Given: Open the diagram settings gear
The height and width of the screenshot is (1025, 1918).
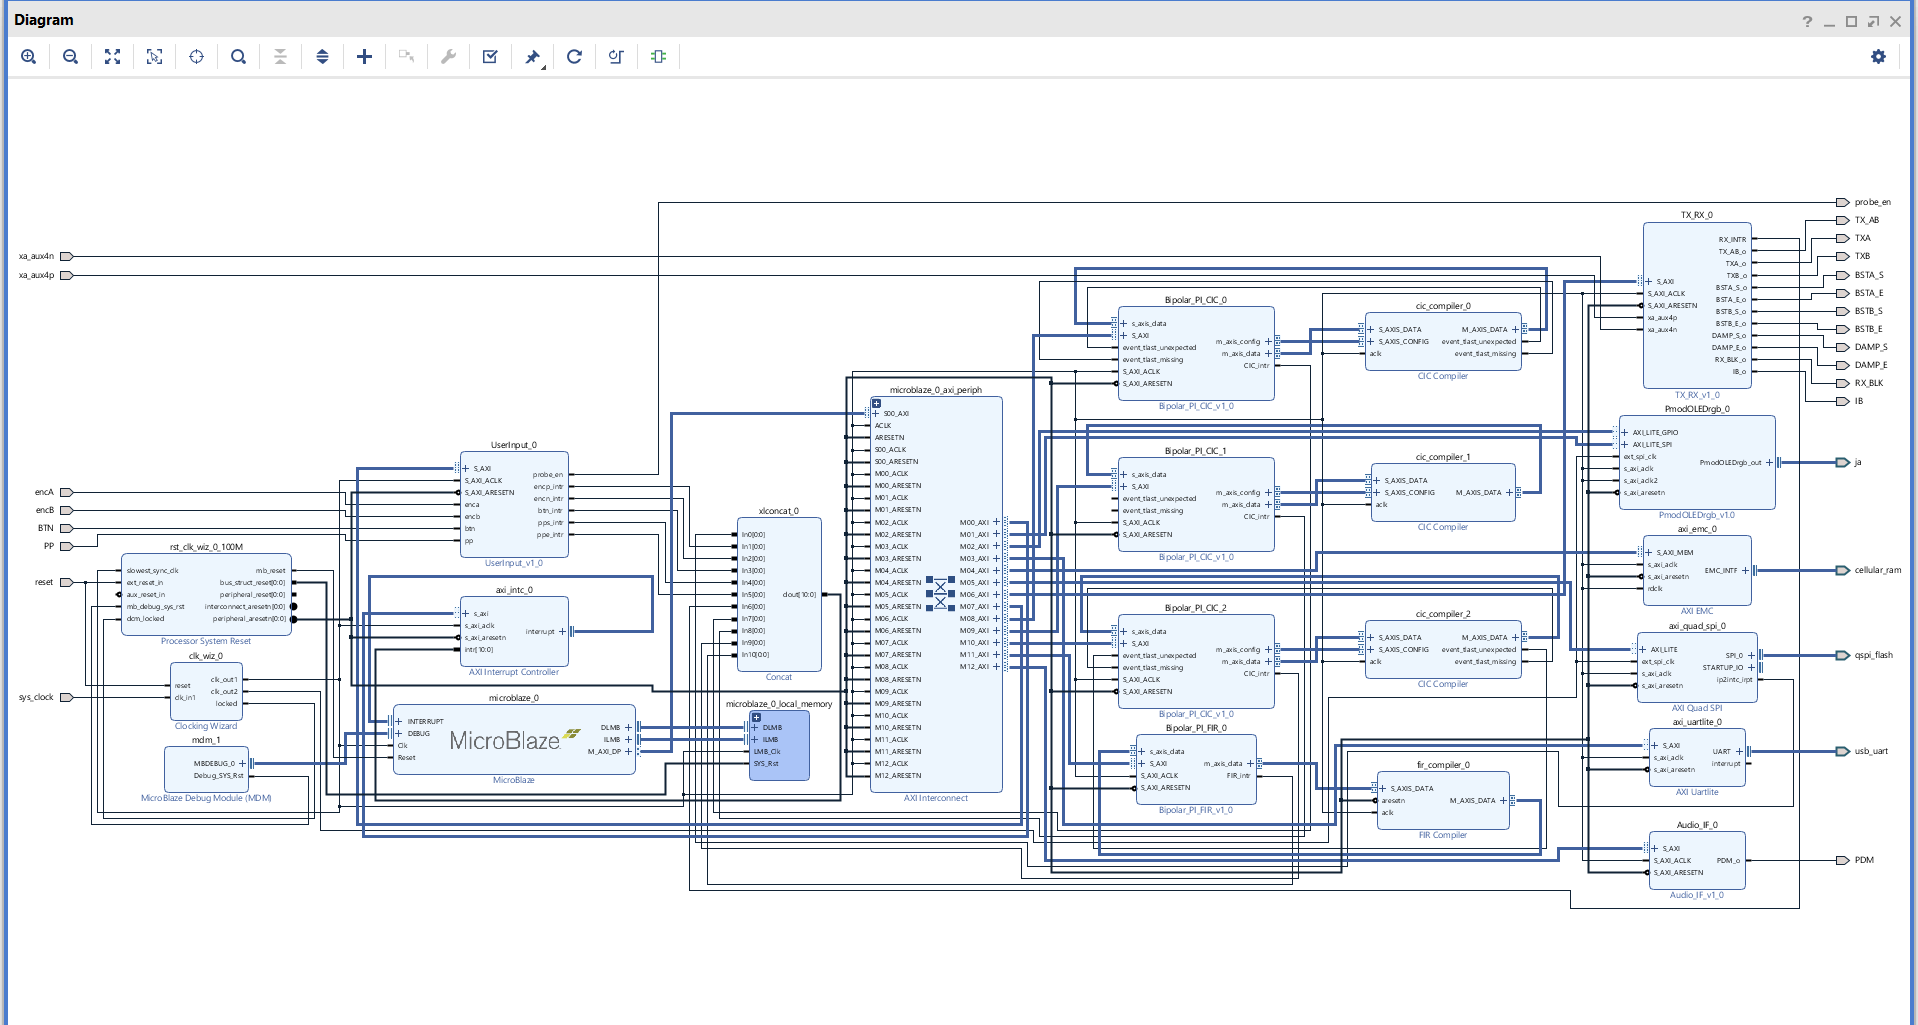Looking at the screenshot, I should tap(1878, 57).
